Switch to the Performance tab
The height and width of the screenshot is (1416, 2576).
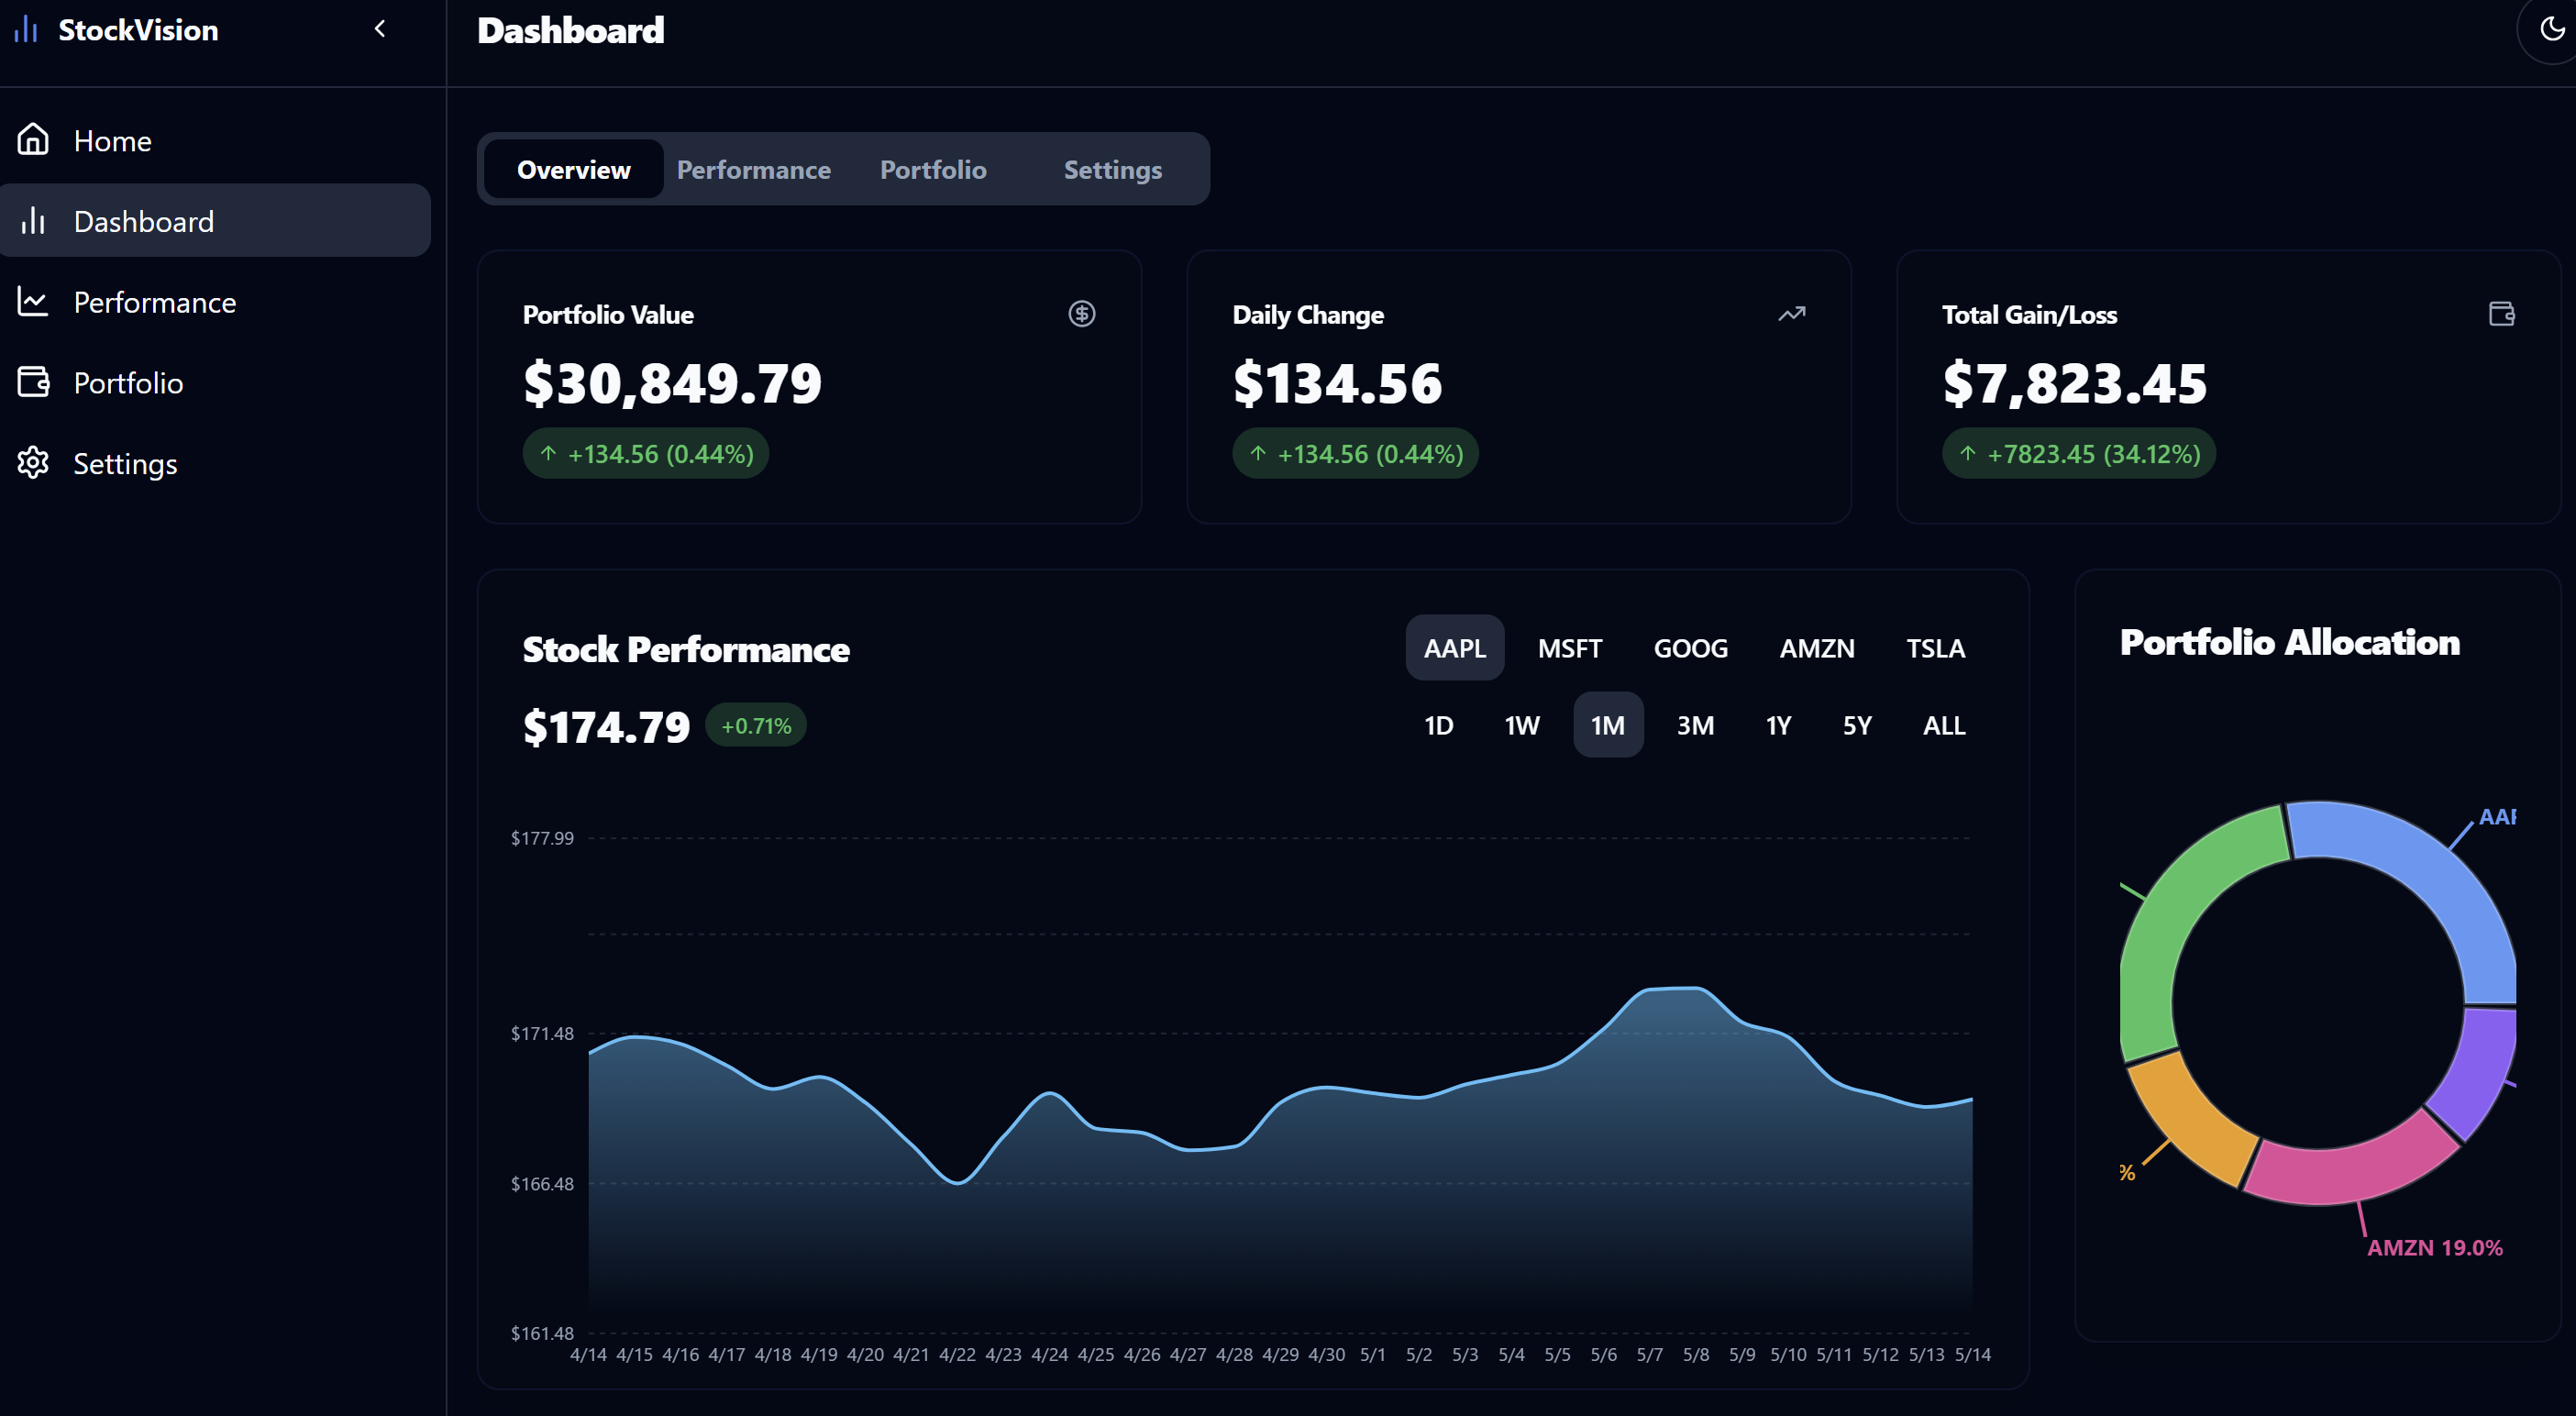(753, 170)
